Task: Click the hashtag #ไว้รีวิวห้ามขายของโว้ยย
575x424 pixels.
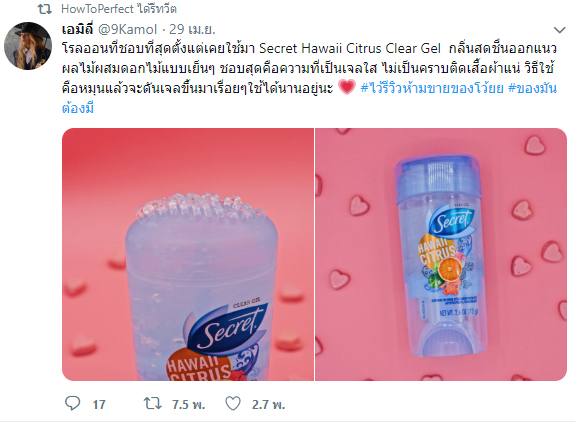Action: 432,88
